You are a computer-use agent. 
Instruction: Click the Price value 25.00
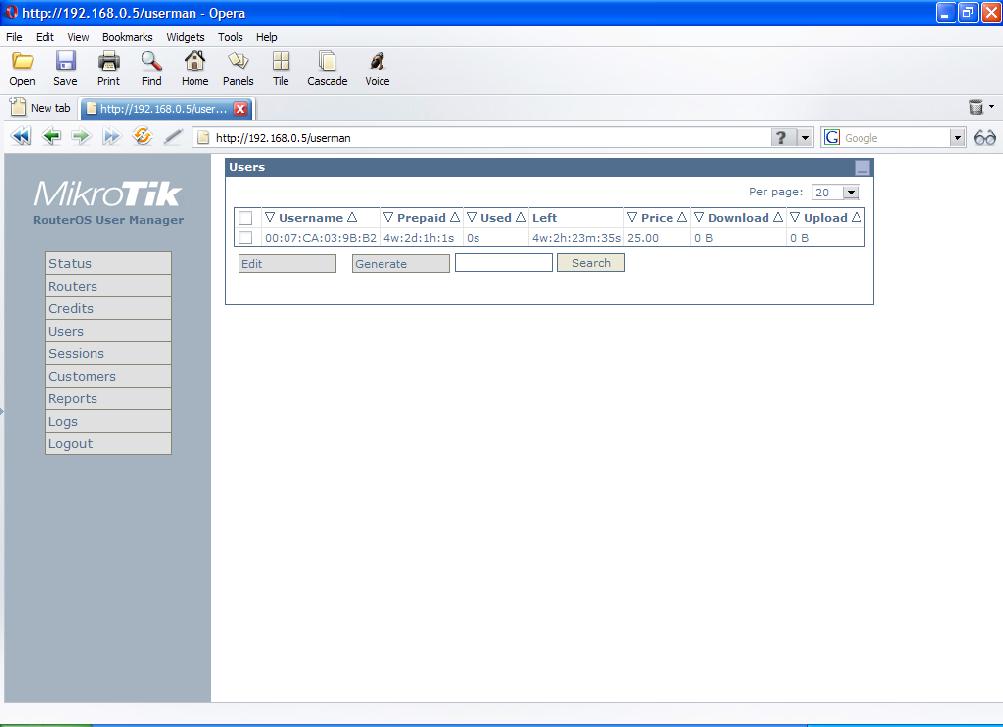coord(643,238)
